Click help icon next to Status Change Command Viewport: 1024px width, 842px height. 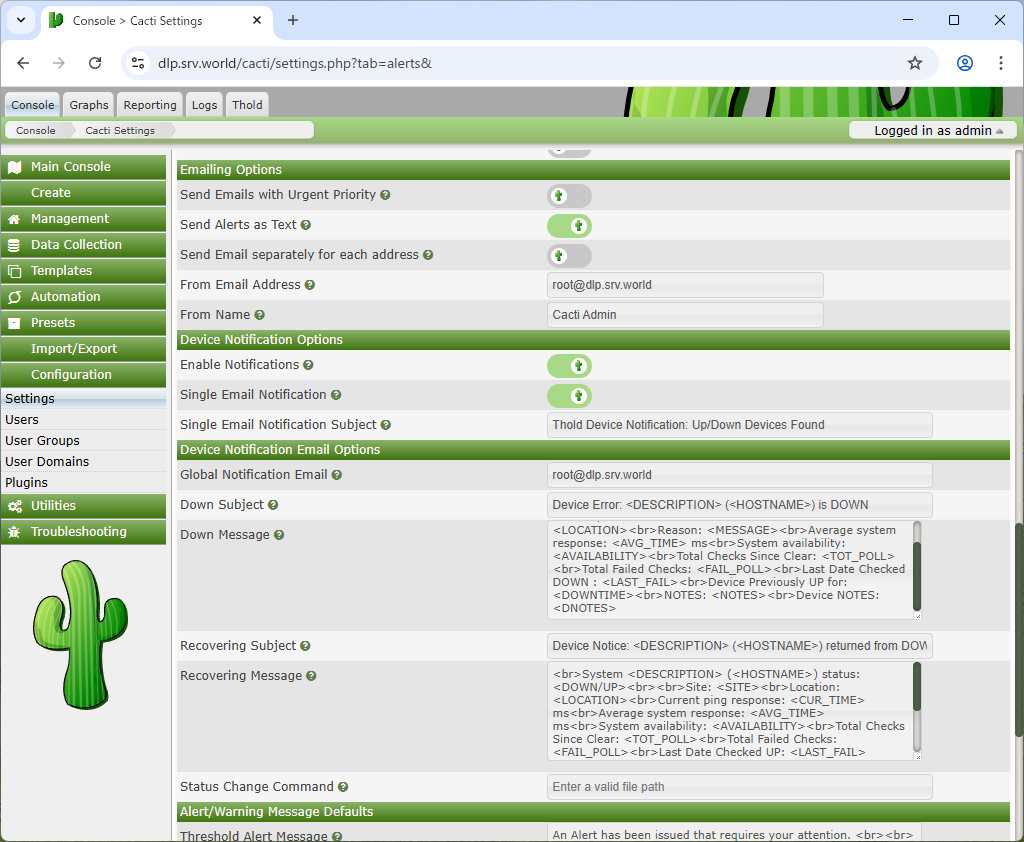(x=343, y=787)
